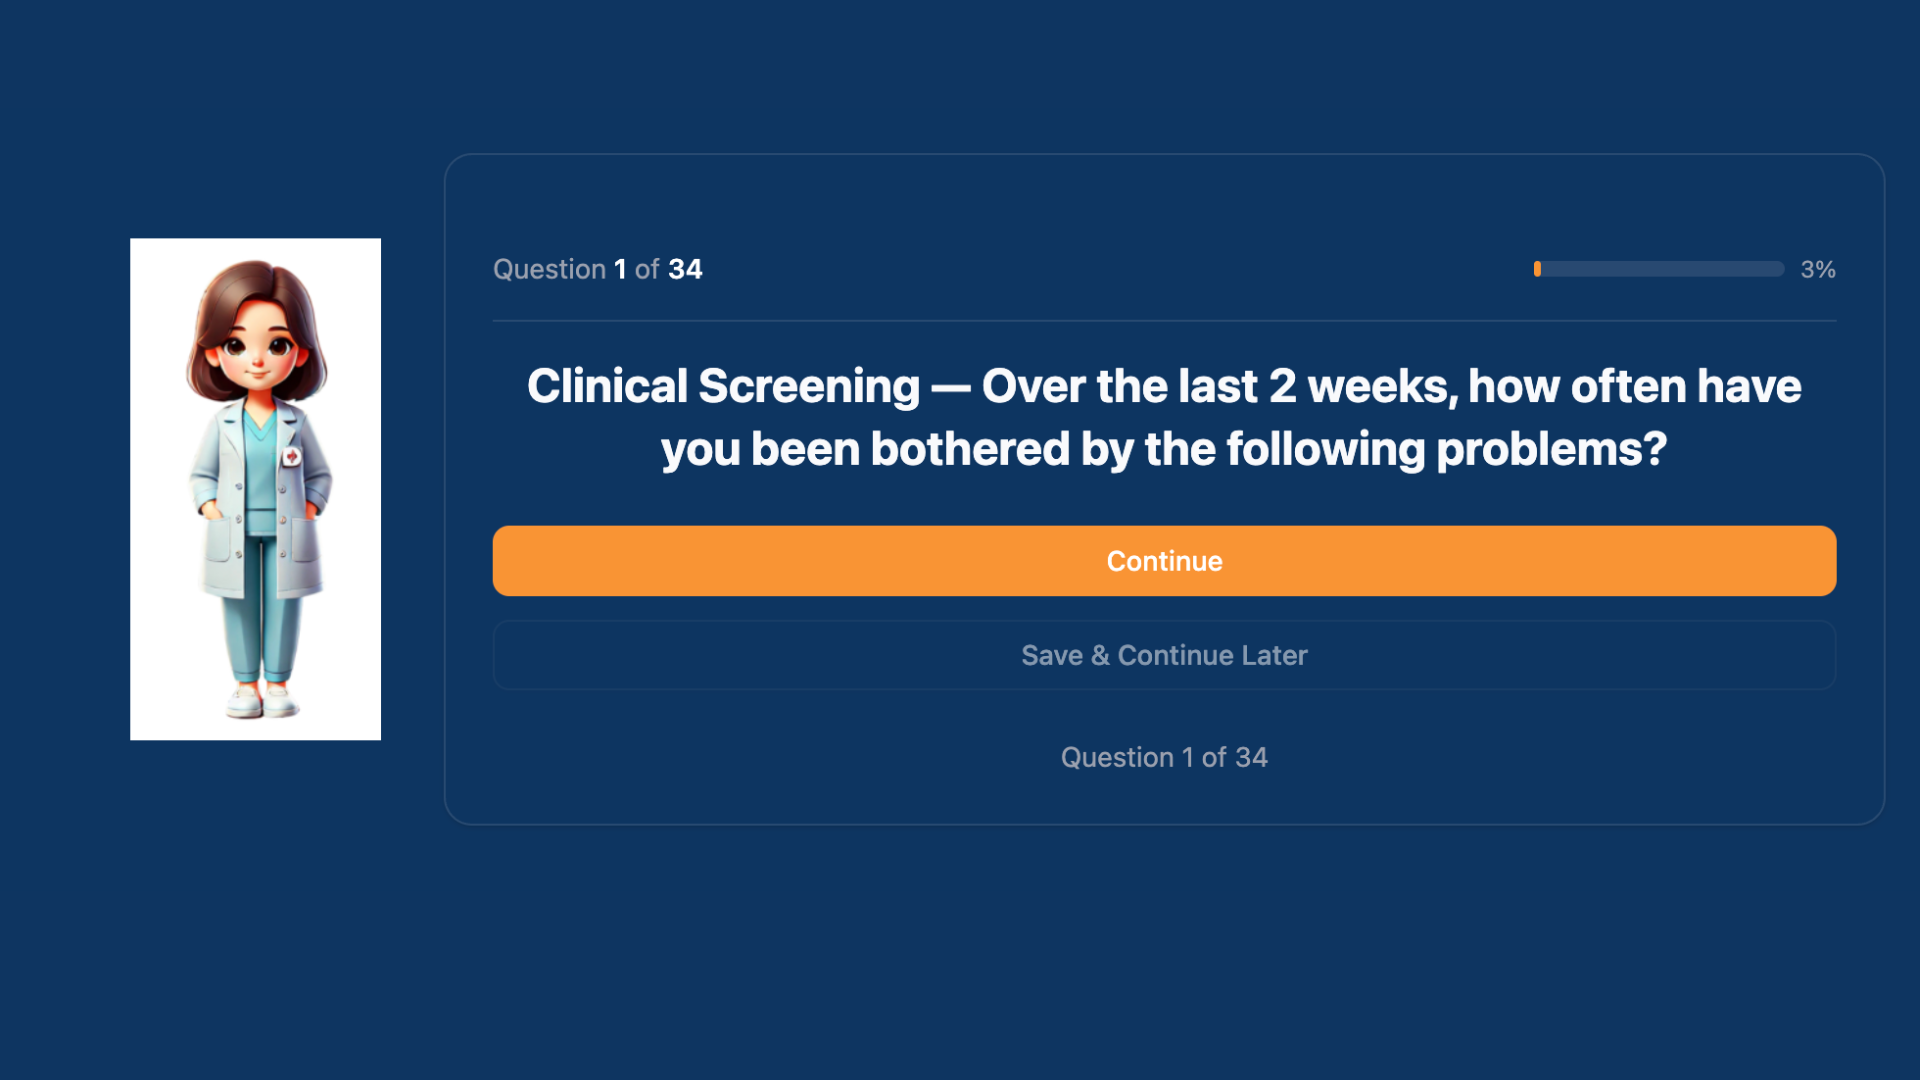The height and width of the screenshot is (1080, 1920).
Task: Click the "Clinical Screening" heading text
Action: (x=723, y=386)
